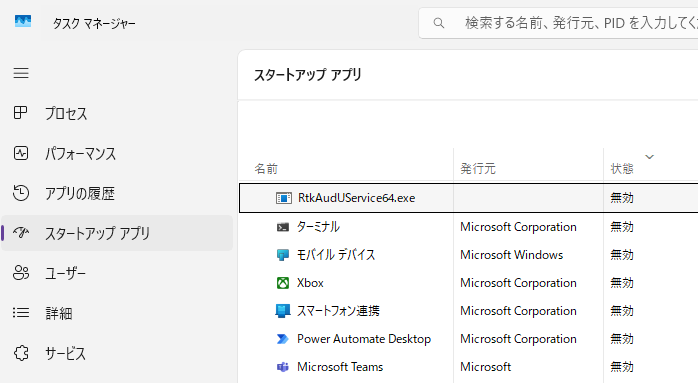Sort by 発行元 column header
This screenshot has height=383, width=698.
pos(478,169)
